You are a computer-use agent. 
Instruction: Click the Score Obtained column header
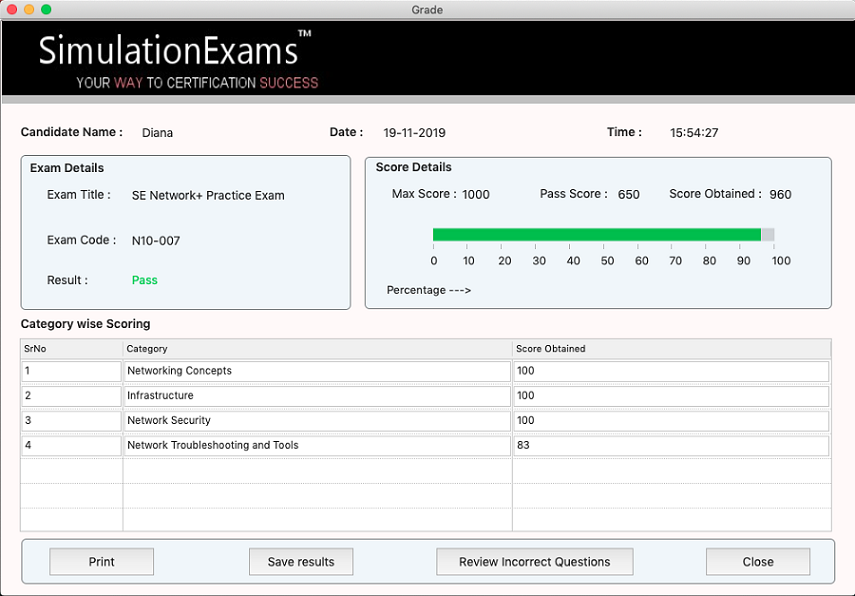click(x=670, y=349)
